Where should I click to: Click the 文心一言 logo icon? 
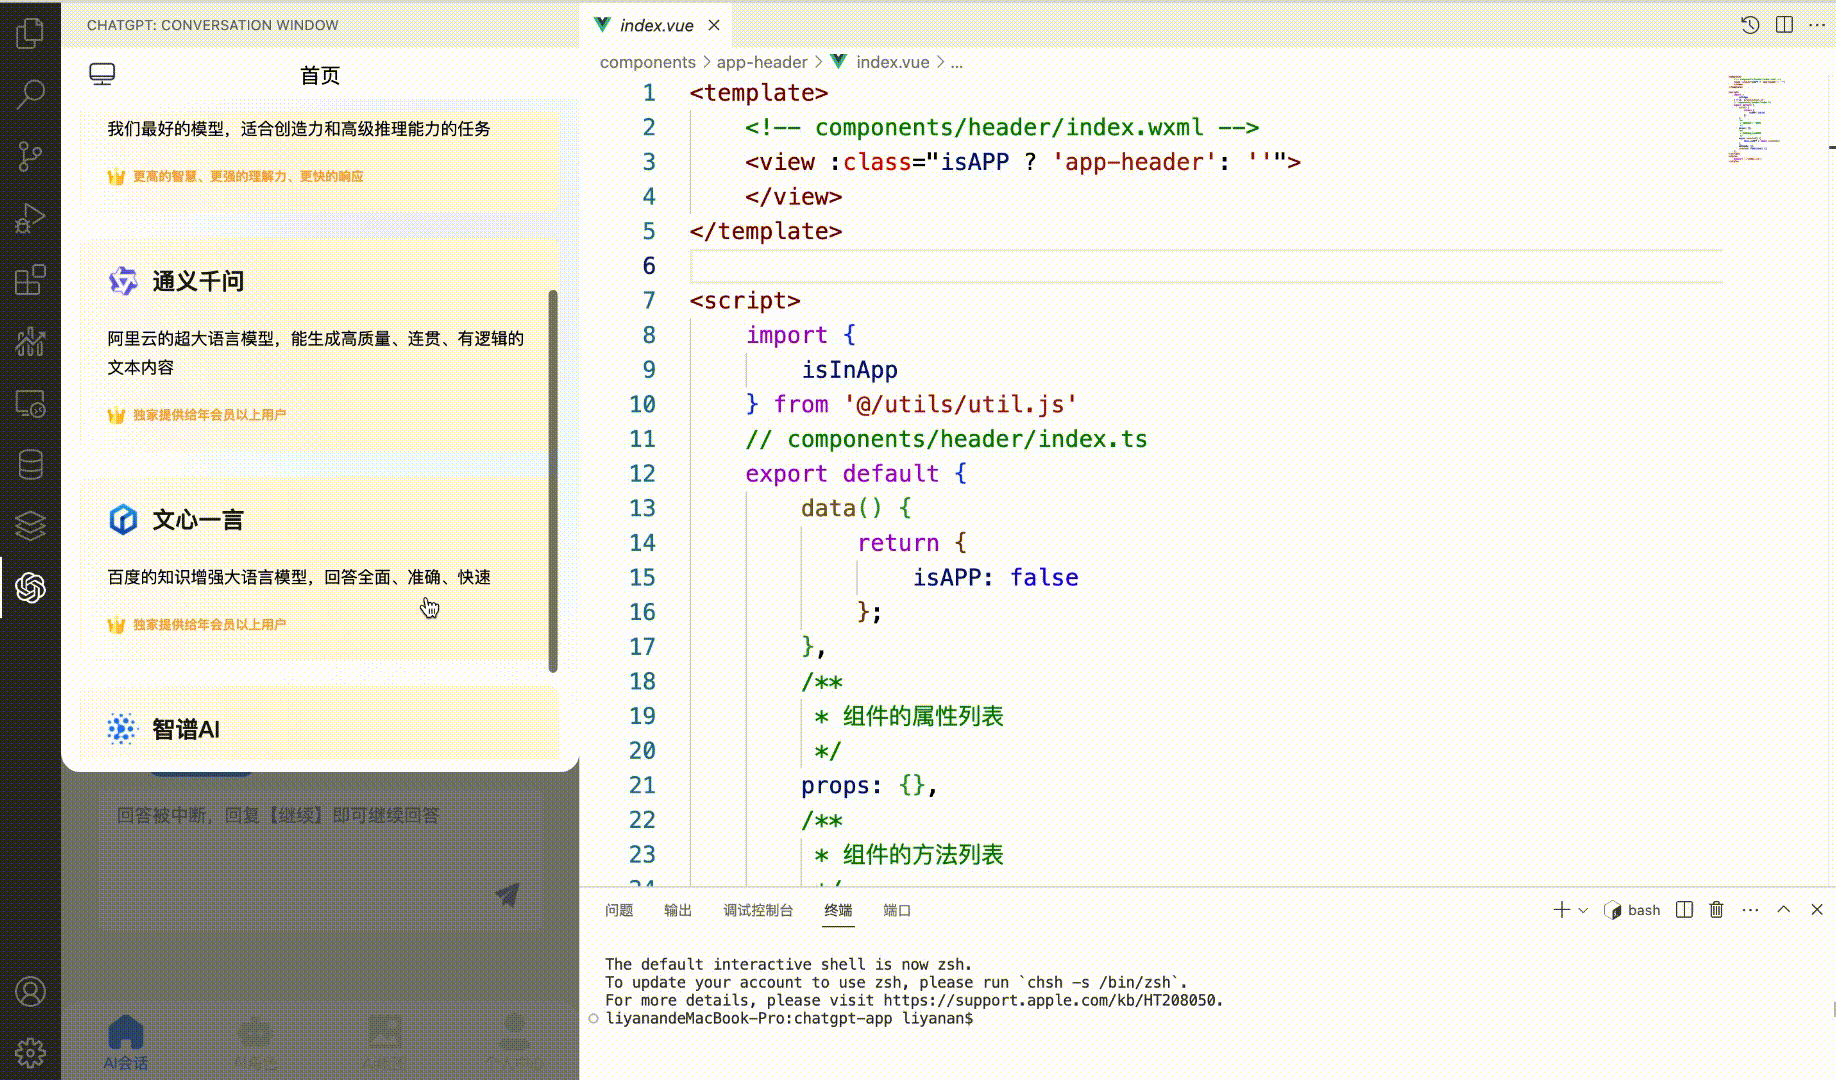point(123,519)
